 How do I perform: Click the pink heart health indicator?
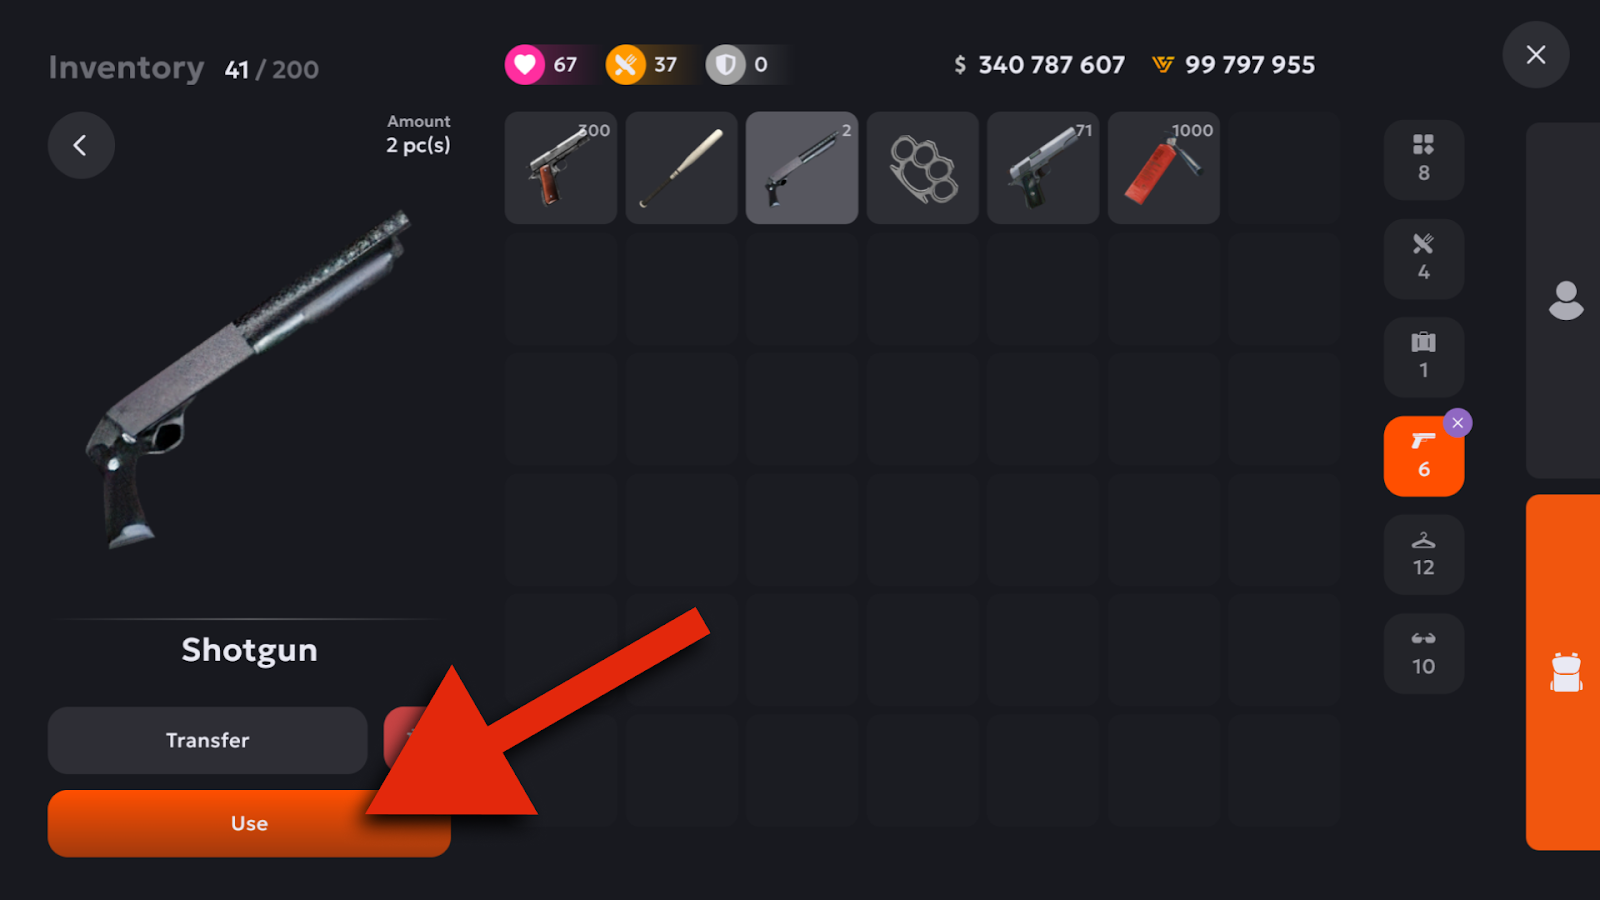point(525,65)
